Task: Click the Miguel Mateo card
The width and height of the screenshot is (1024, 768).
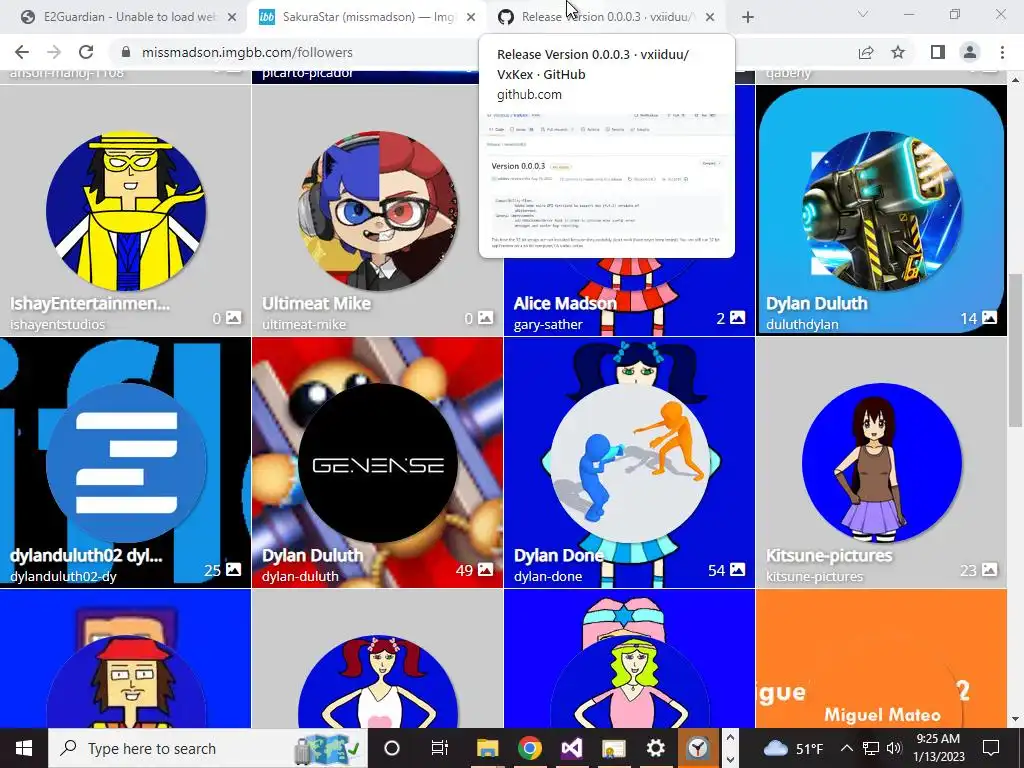Action: pyautogui.click(x=882, y=659)
